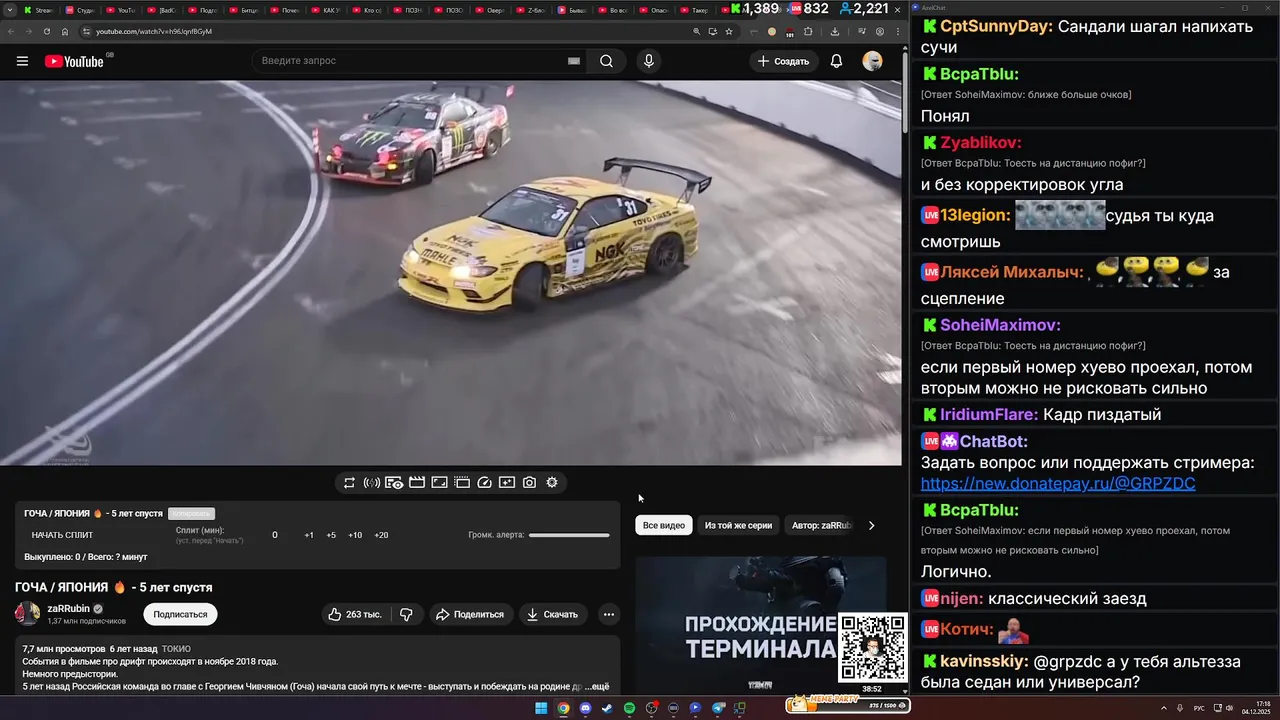Click the Копировать button near the title
Viewport: 1280px width, 720px height.
191,513
